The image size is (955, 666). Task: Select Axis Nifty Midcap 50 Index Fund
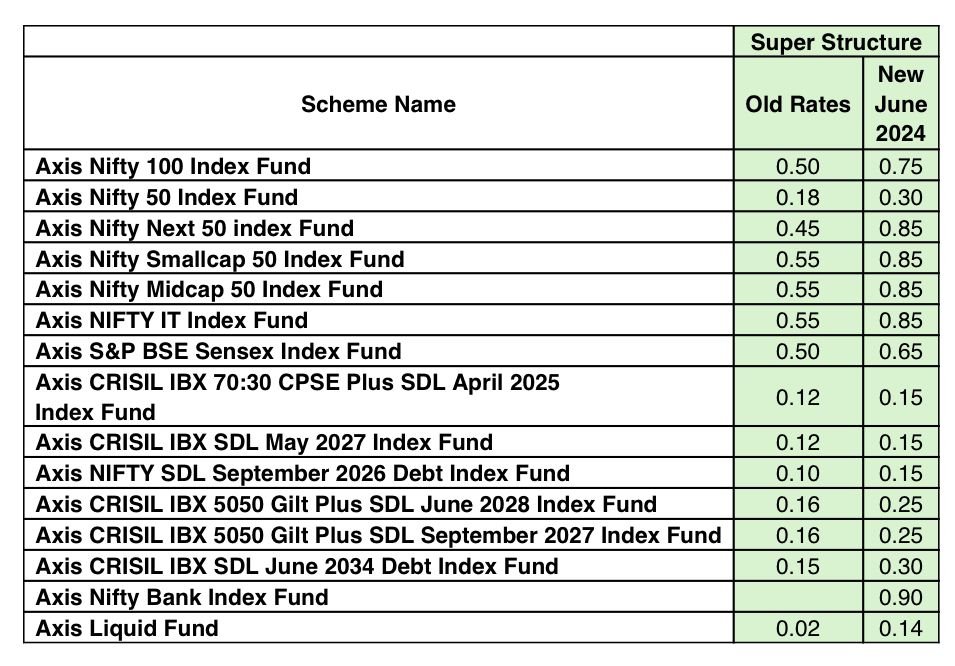coord(209,290)
